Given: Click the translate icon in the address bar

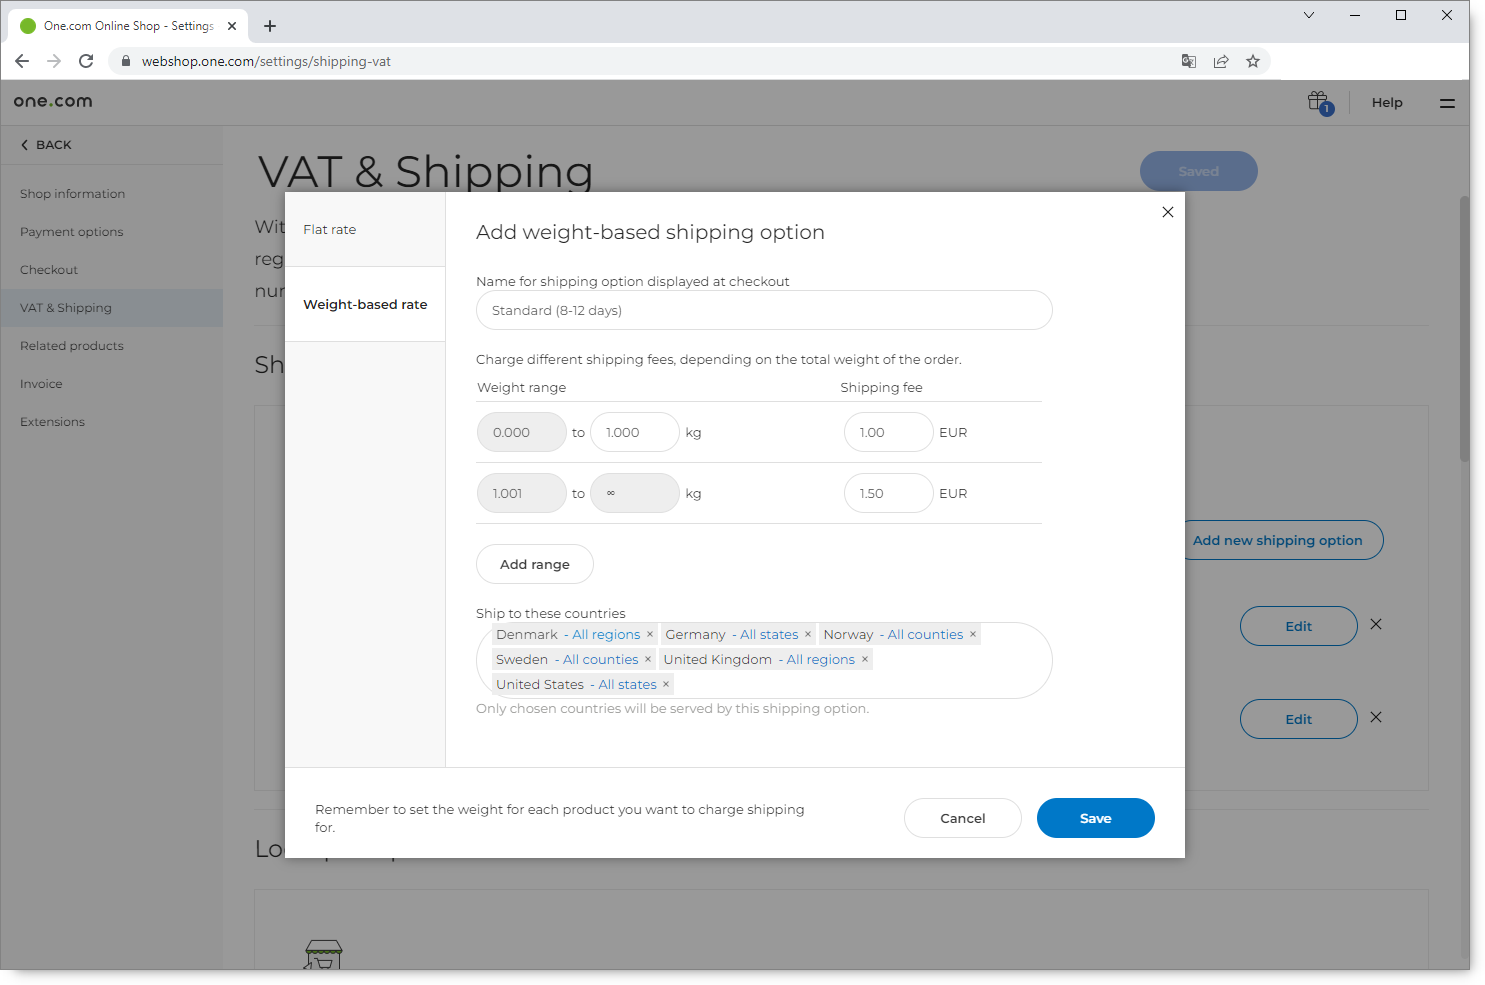Looking at the screenshot, I should click(1188, 61).
